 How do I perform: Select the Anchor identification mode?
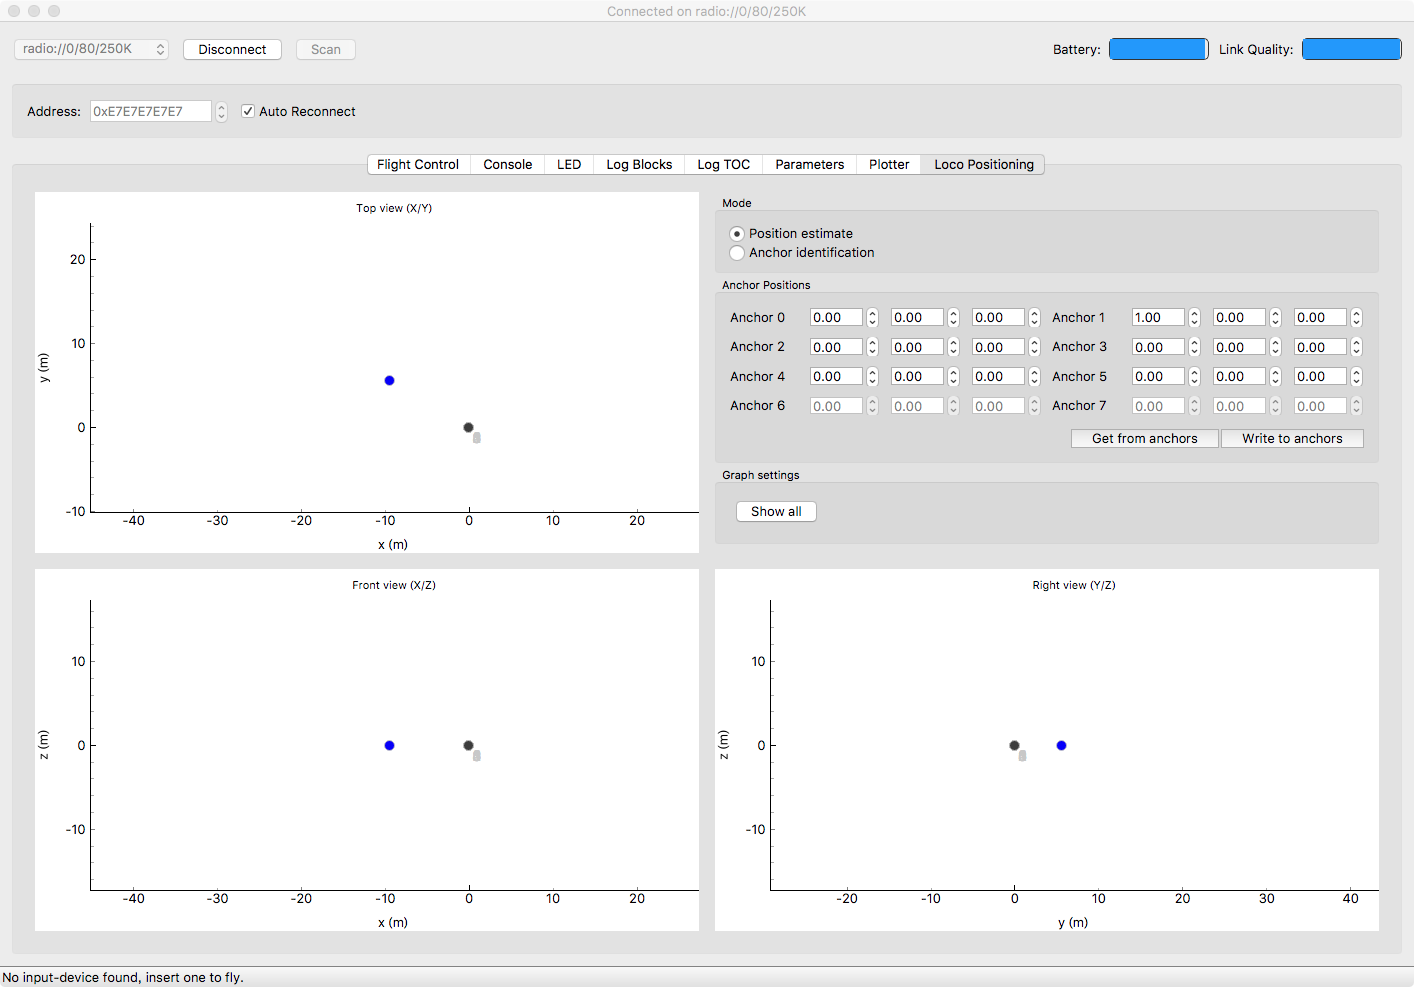tap(737, 253)
